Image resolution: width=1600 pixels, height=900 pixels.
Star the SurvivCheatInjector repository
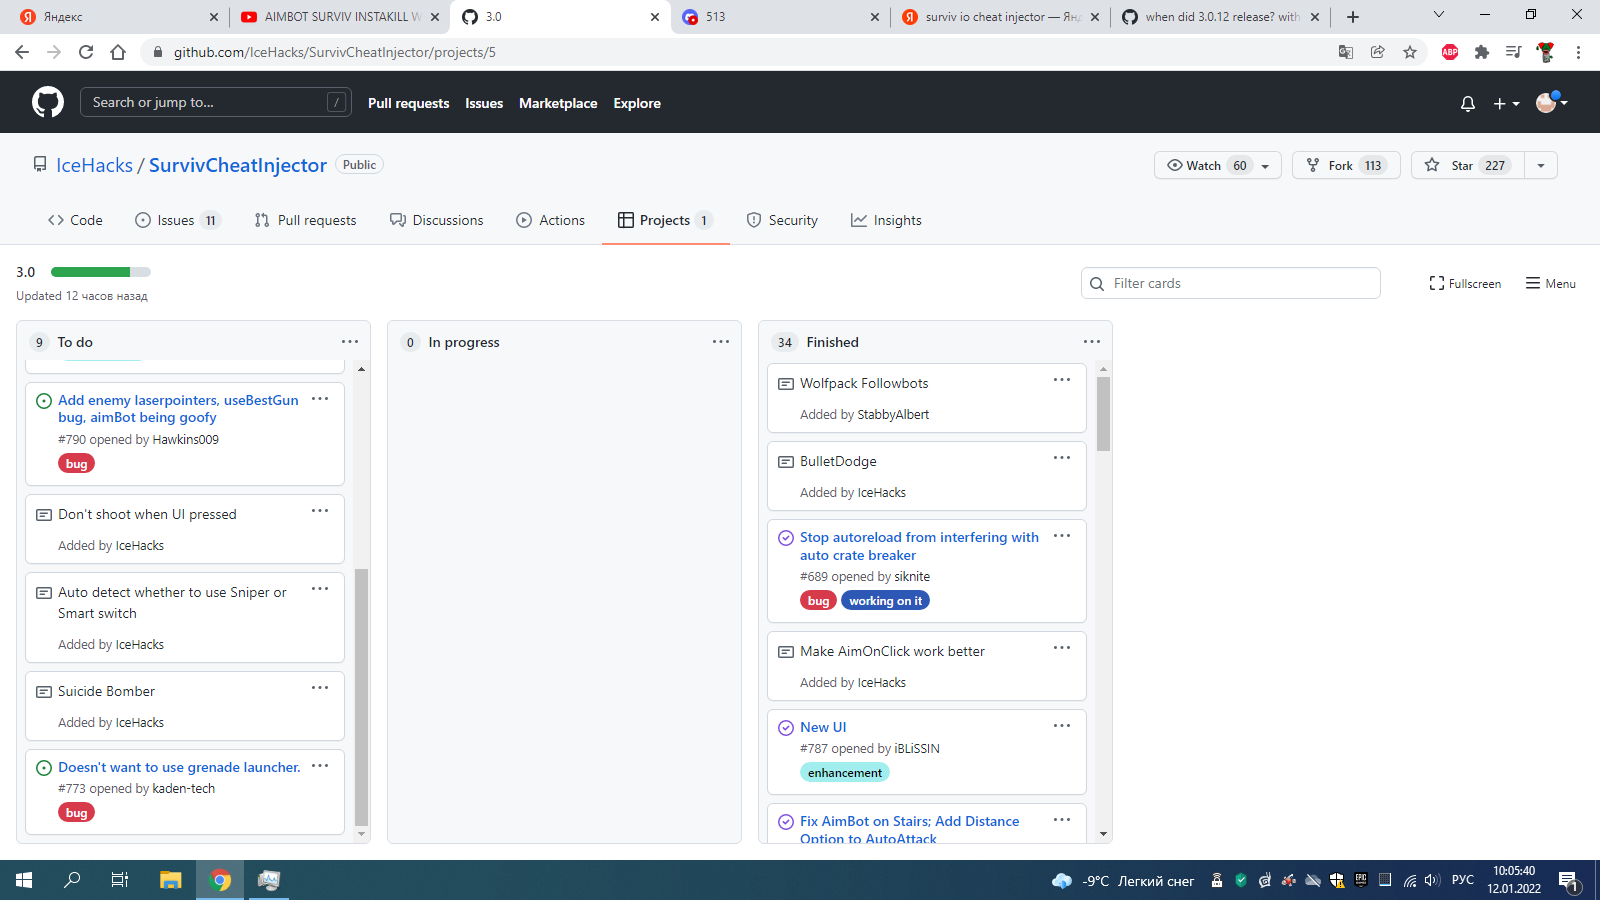point(1463,165)
